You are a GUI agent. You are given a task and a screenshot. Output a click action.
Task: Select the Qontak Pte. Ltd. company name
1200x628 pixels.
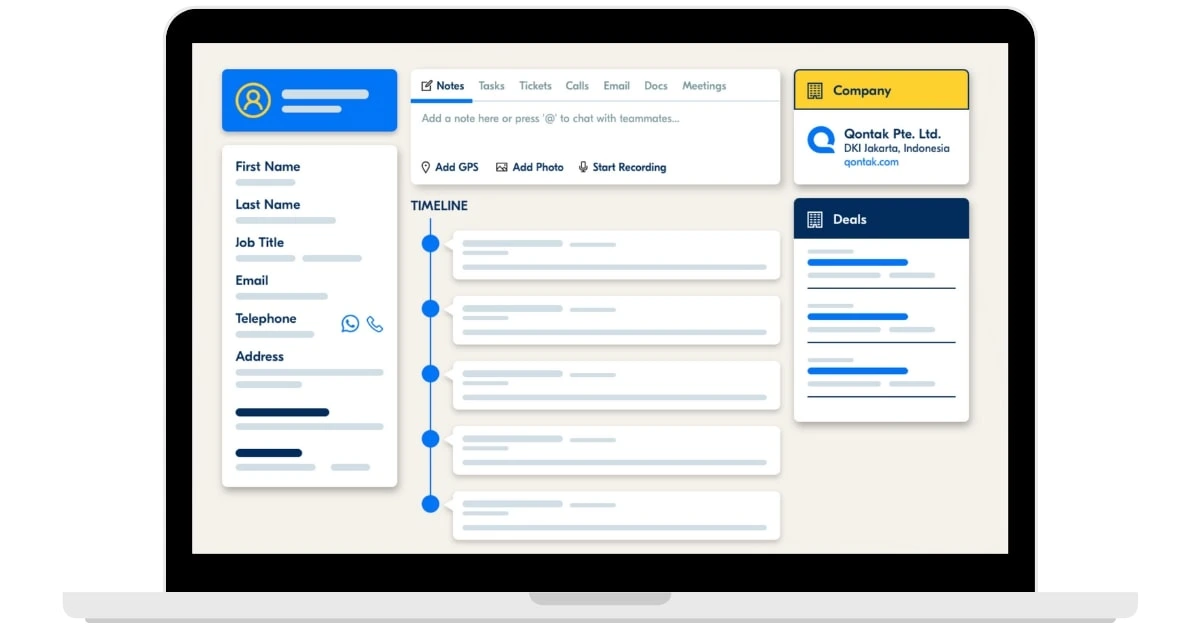pos(892,133)
